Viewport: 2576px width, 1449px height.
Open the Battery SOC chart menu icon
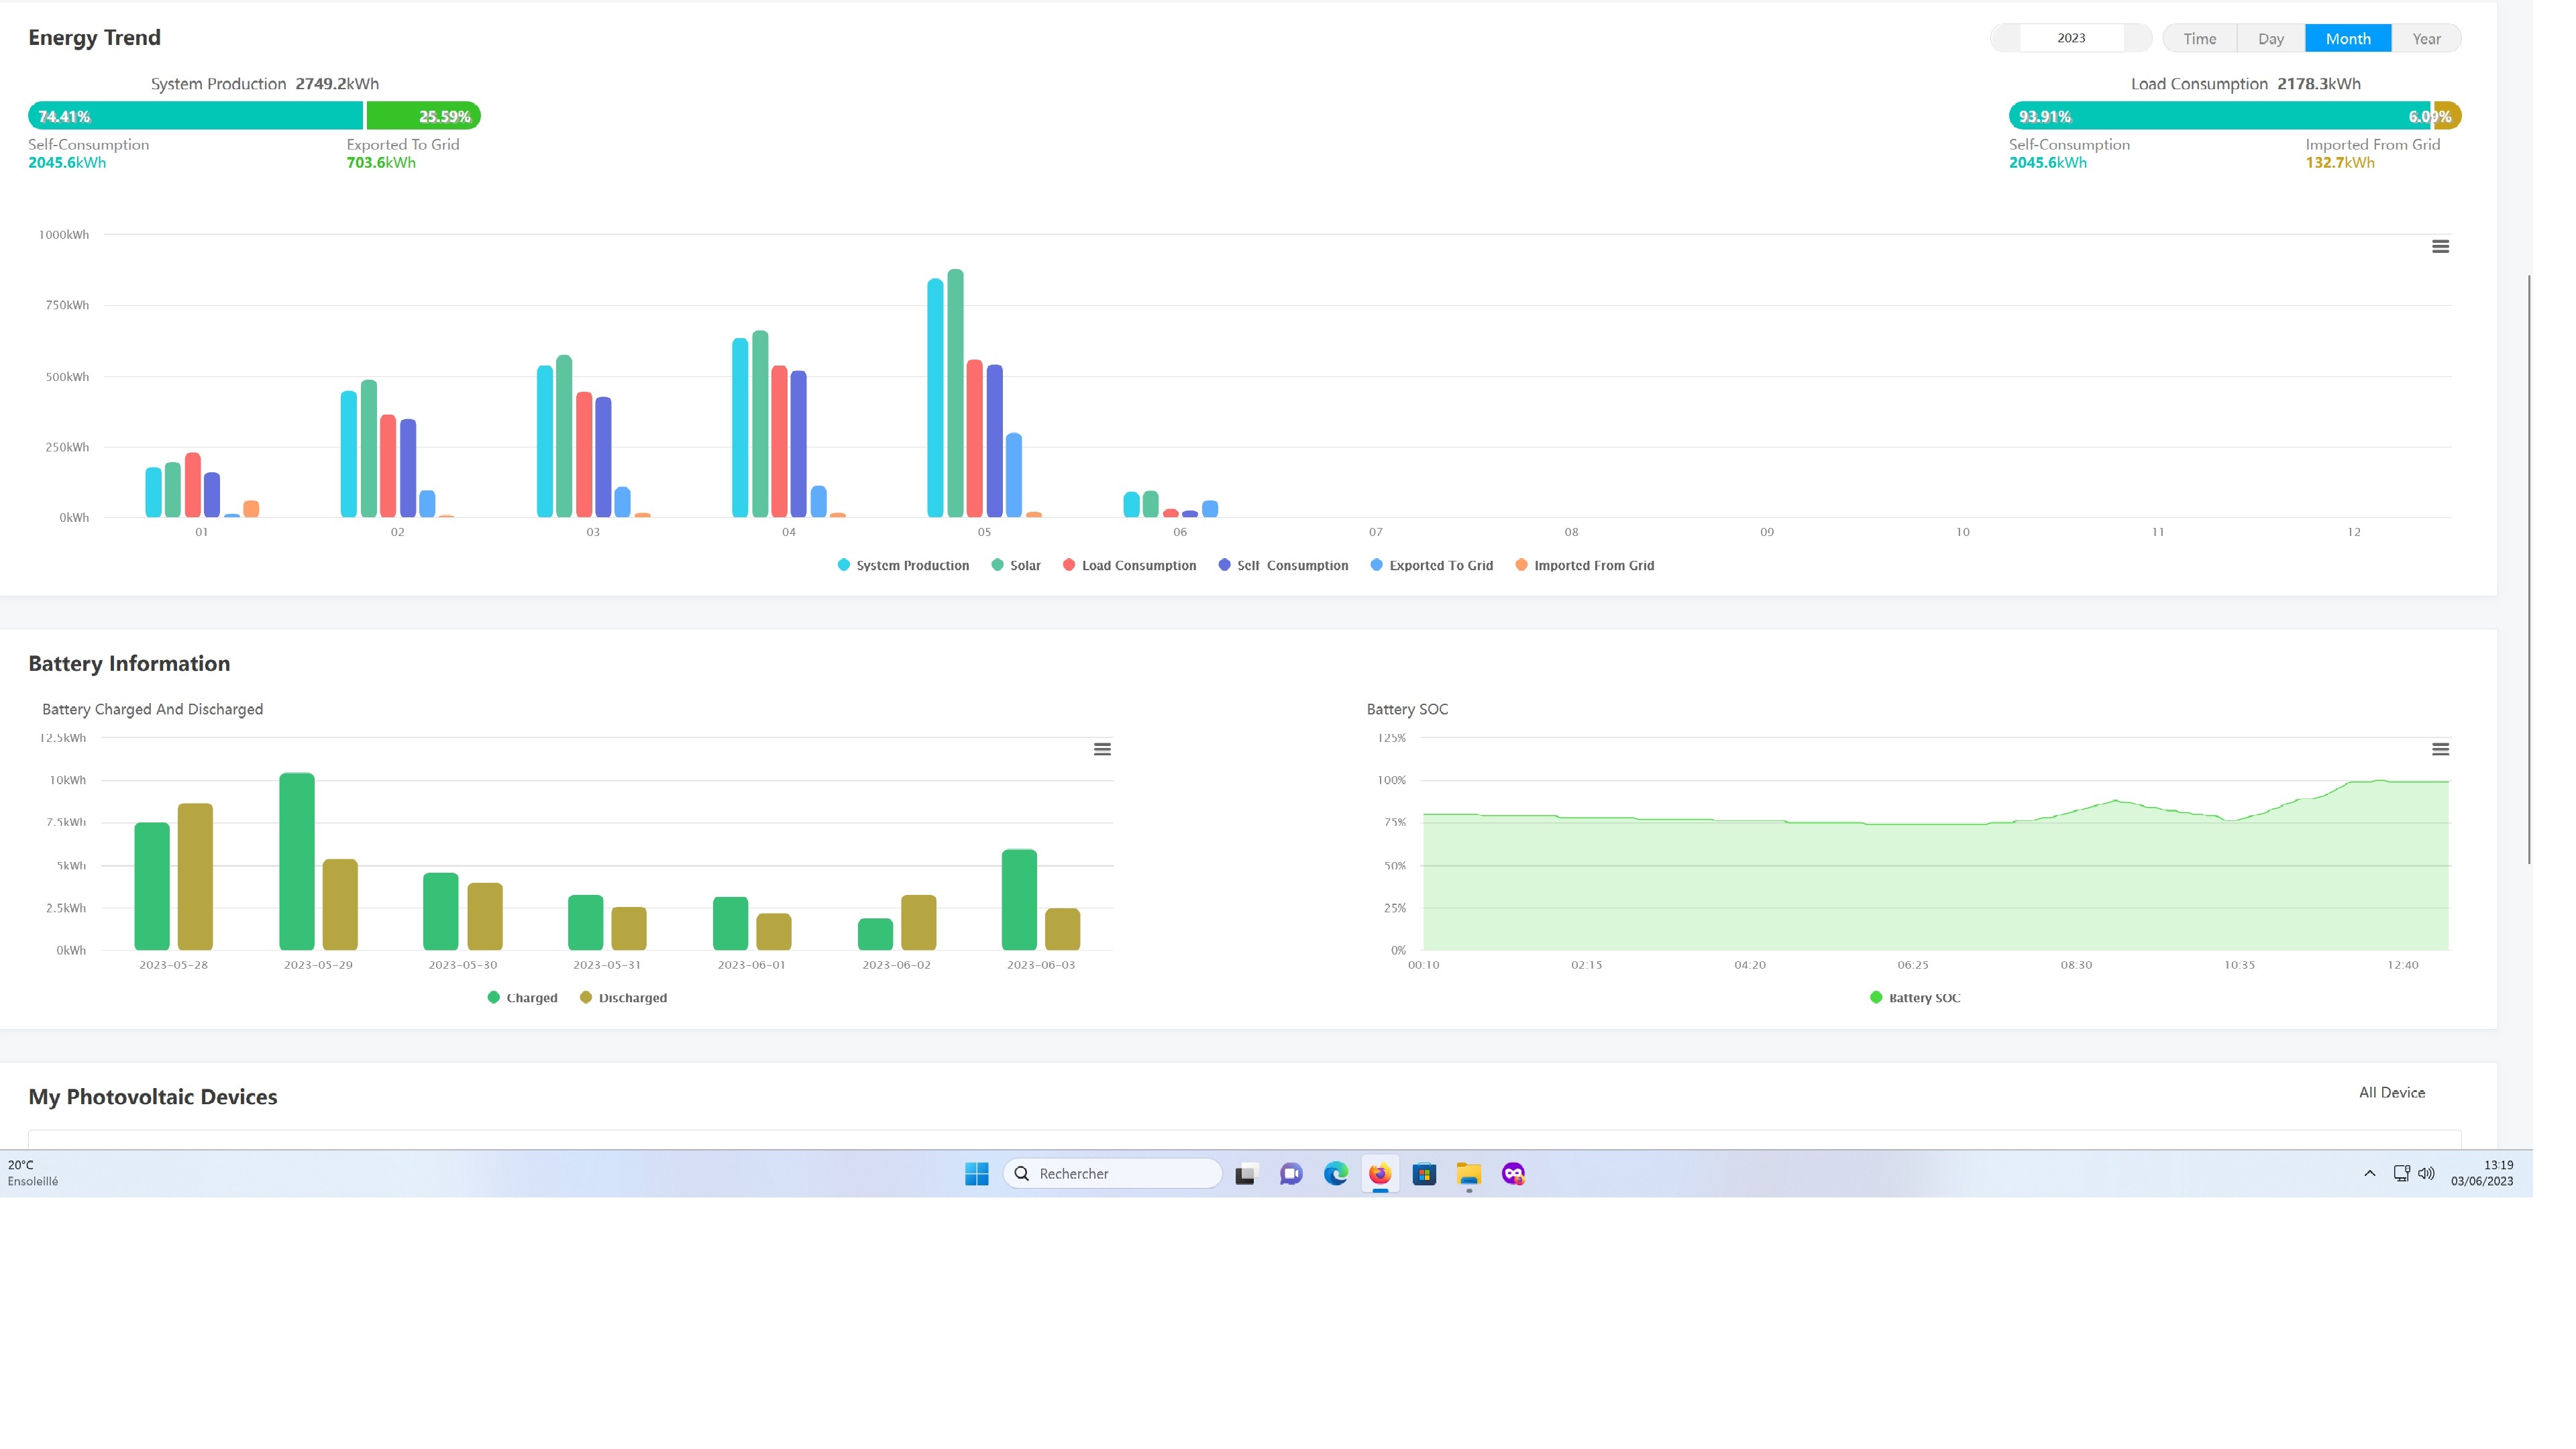coord(2440,749)
